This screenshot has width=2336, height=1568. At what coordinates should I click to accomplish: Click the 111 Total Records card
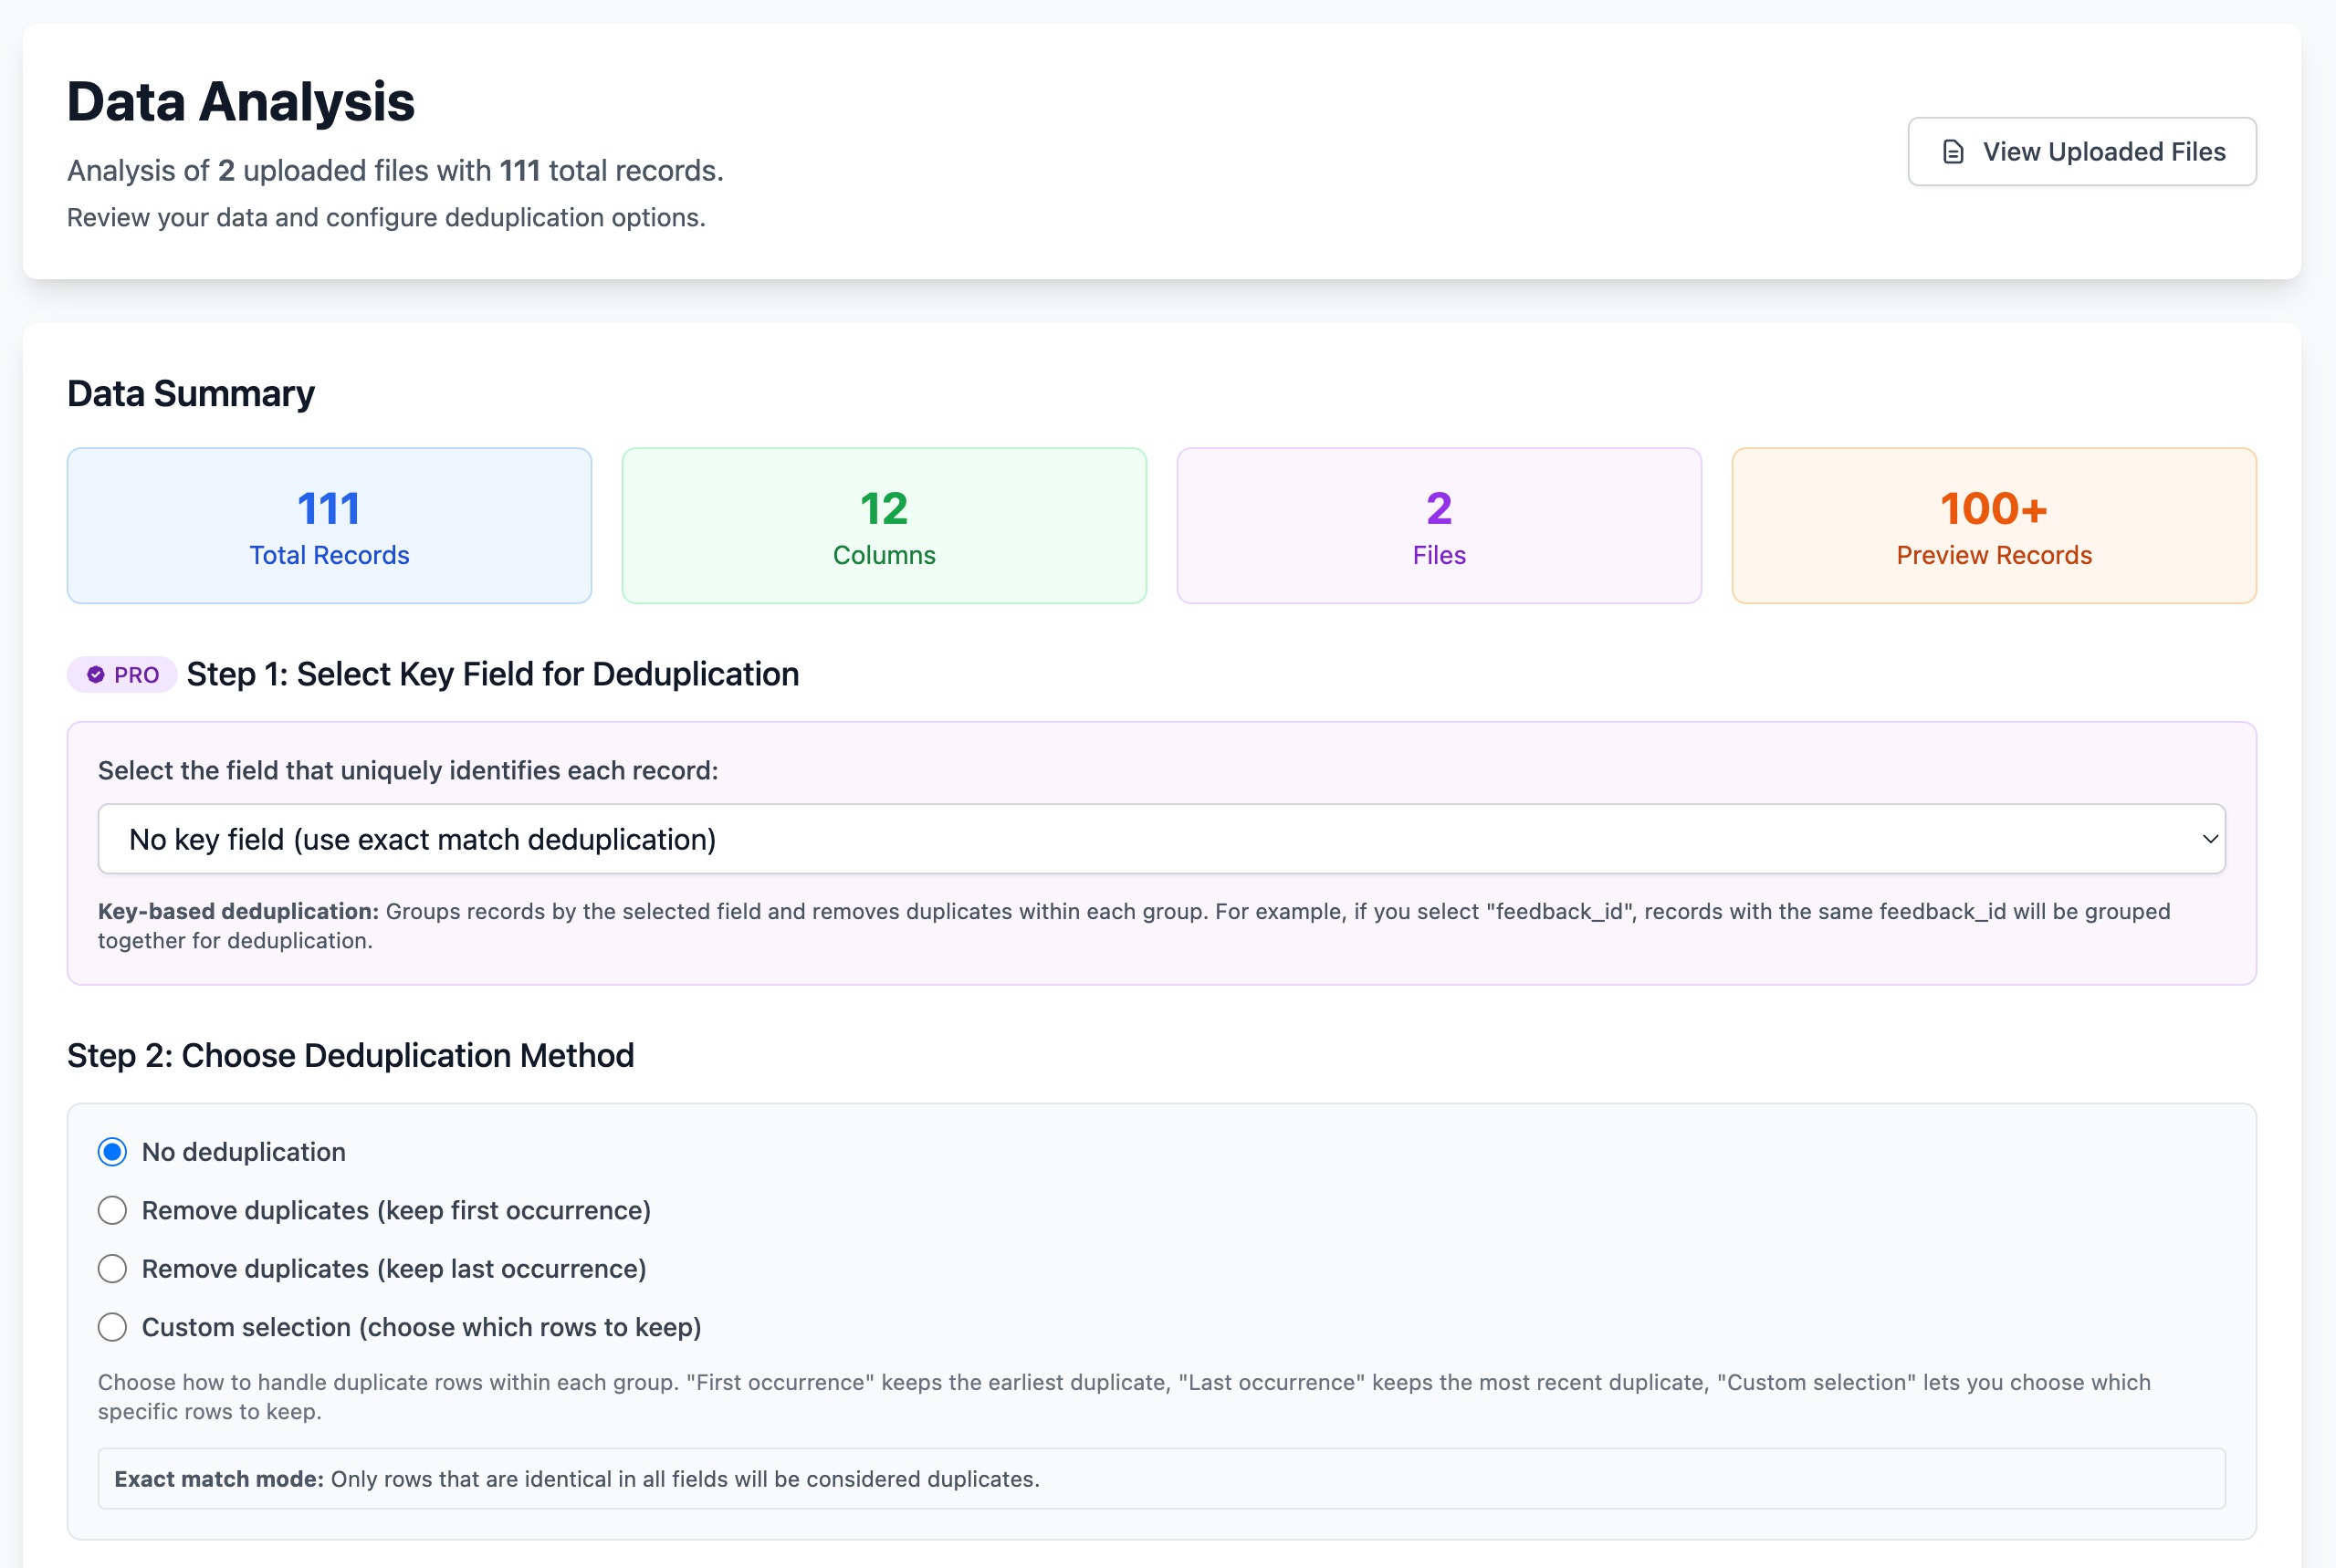coord(329,526)
